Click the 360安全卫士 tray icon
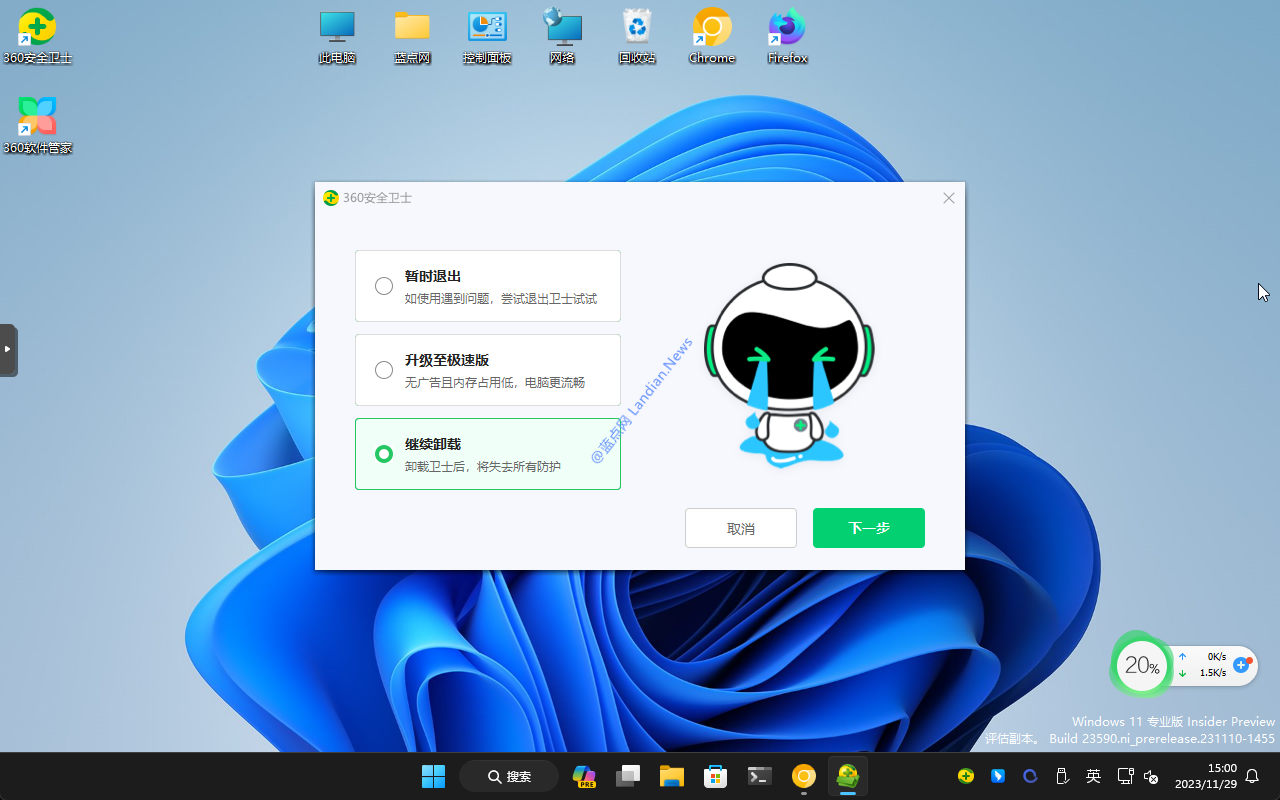Screen dimensions: 1280x800 [966, 776]
